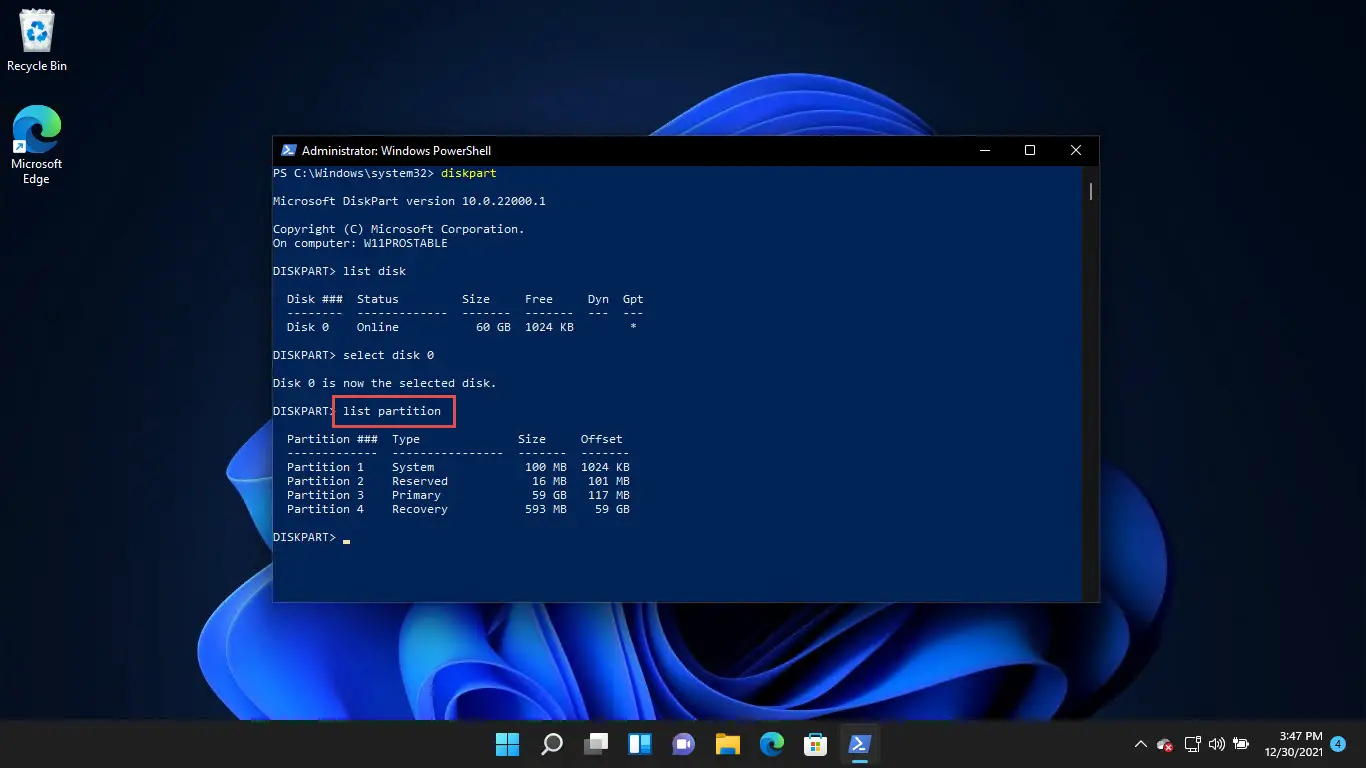Click the last DISKPART> prompt cursor
Screen dimensions: 1366x768
[x=347, y=540]
